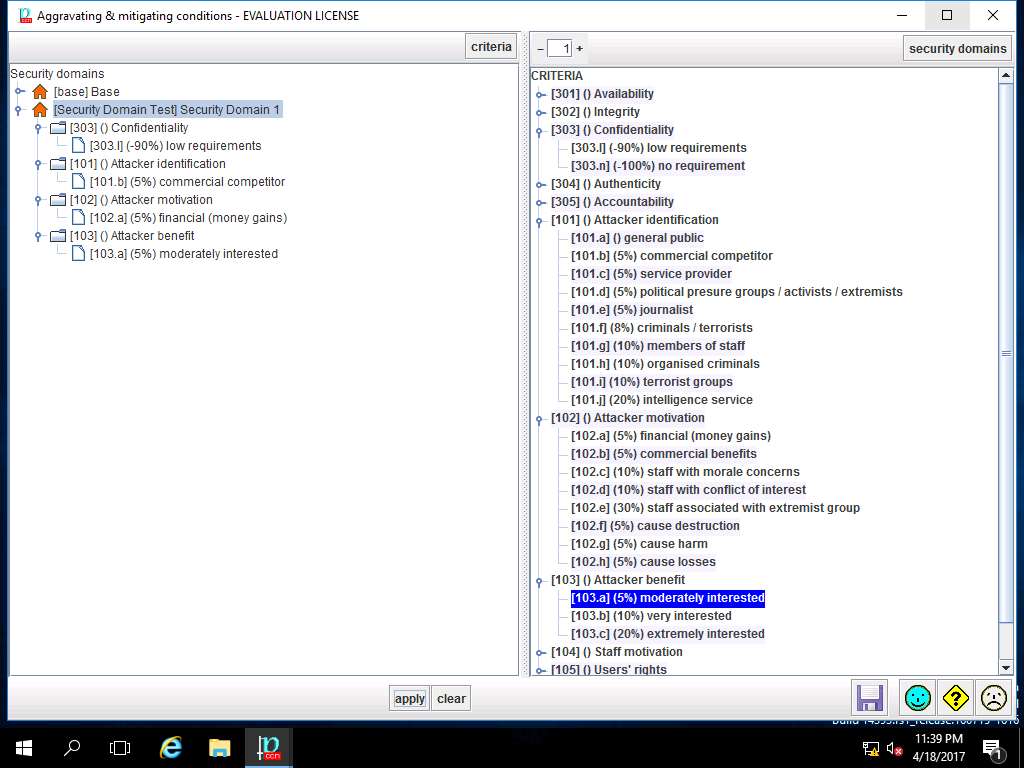Select [303.n] no requirement criterion
This screenshot has width=1024, height=768.
coord(658,166)
